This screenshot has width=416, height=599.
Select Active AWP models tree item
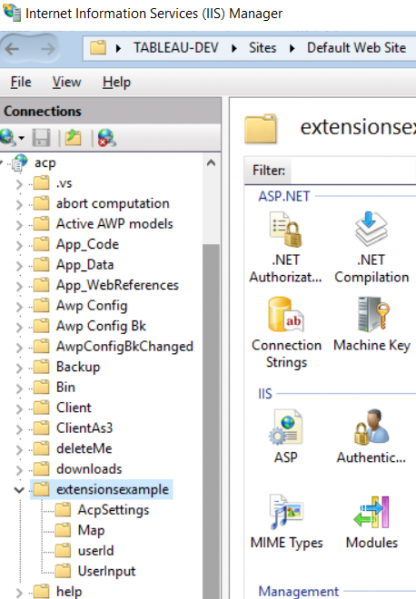115,224
